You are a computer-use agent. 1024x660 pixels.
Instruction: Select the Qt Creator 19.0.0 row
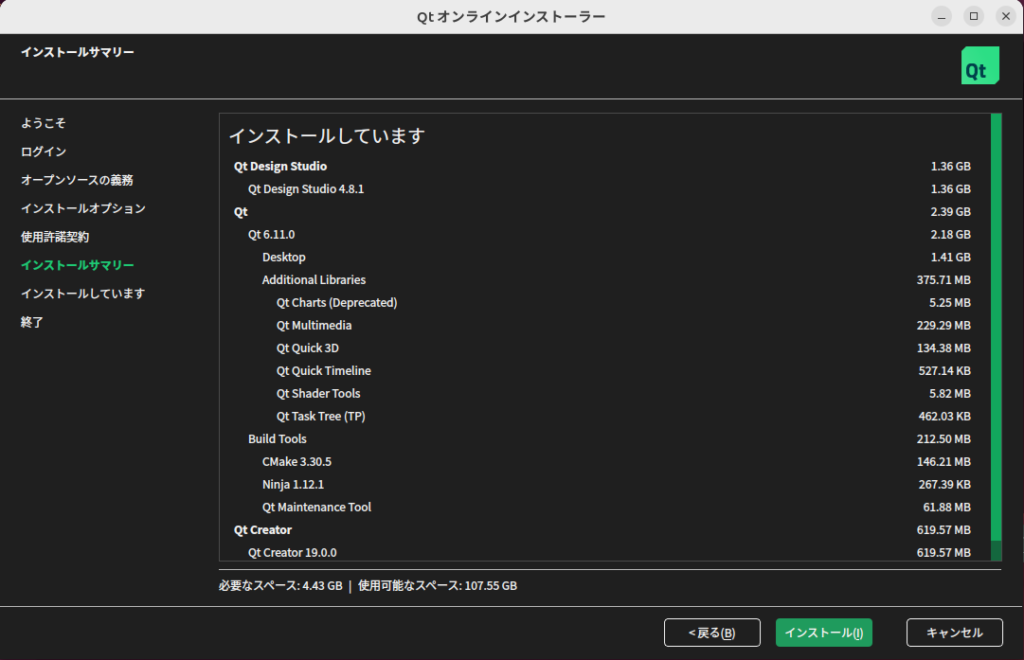299,553
